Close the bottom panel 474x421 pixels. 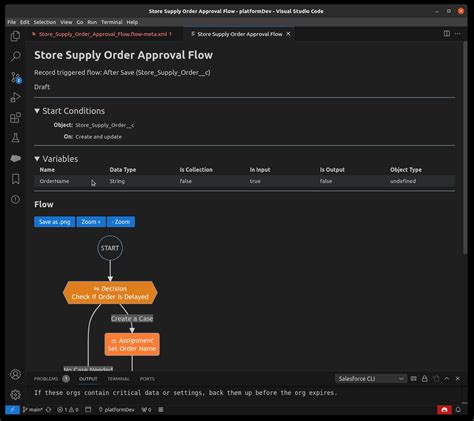[x=458, y=379]
